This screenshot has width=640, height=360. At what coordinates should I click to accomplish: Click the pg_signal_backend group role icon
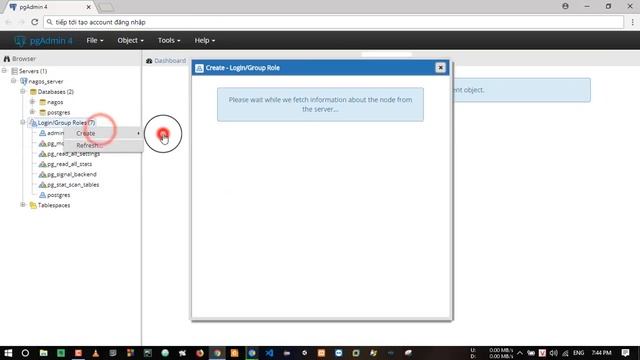[x=42, y=174]
